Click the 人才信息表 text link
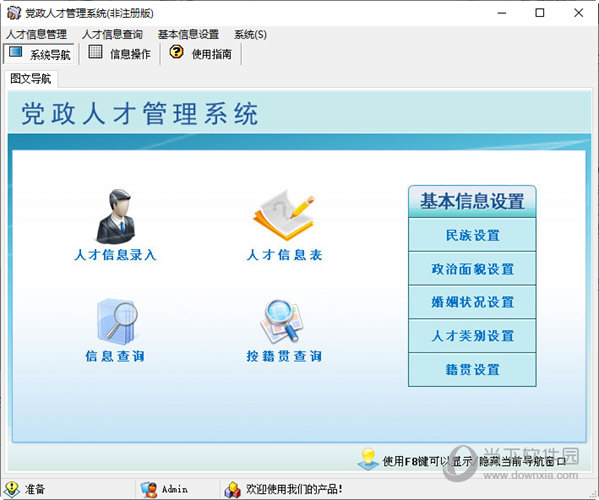Screen dimensions: 599x500 click(x=284, y=255)
